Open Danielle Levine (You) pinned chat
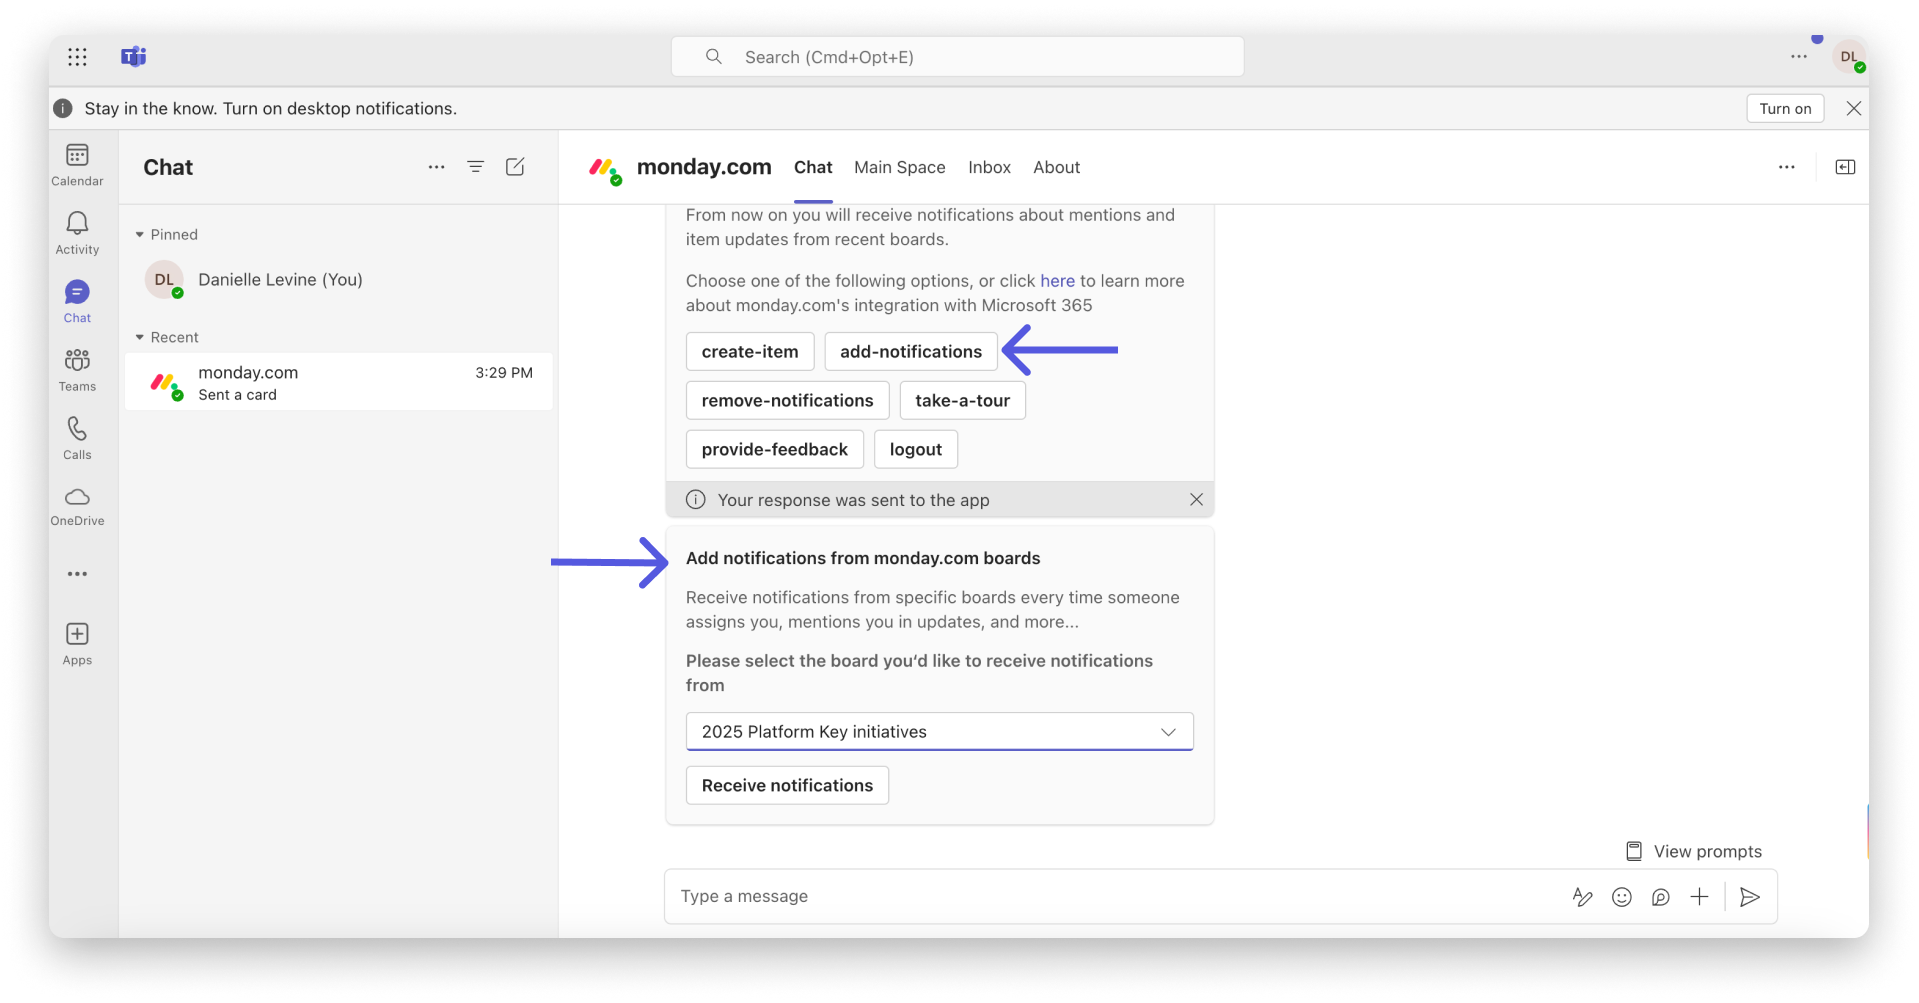The width and height of the screenshot is (1919, 1003). [338, 280]
